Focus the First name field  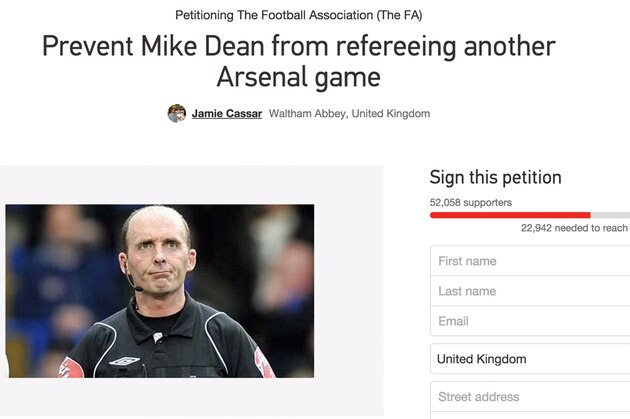530,261
